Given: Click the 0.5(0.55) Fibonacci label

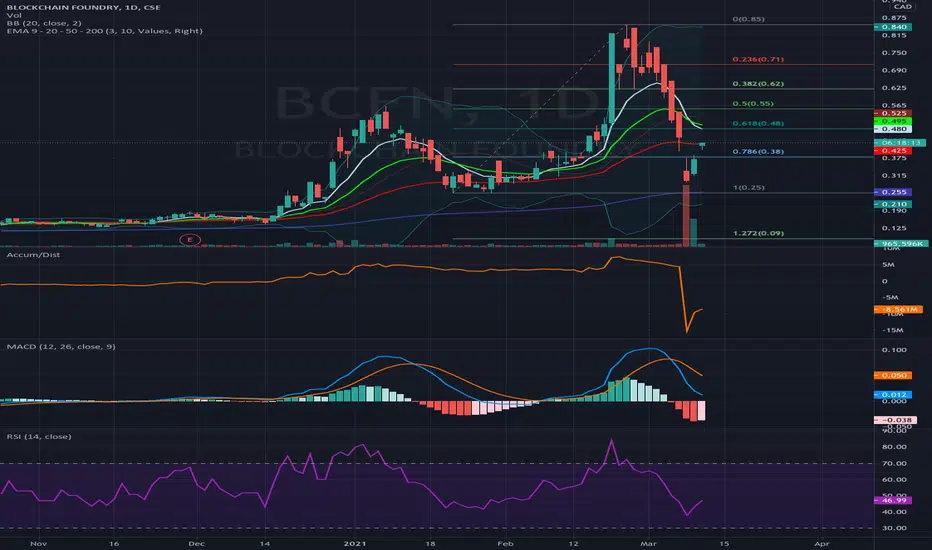Looking at the screenshot, I should pos(752,103).
